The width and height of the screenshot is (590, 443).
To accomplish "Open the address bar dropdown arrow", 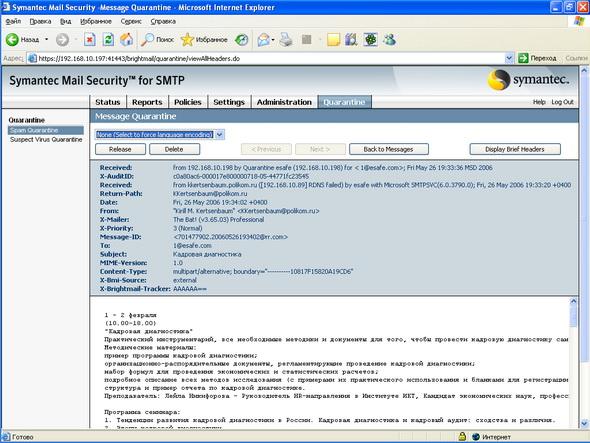I will coord(509,58).
